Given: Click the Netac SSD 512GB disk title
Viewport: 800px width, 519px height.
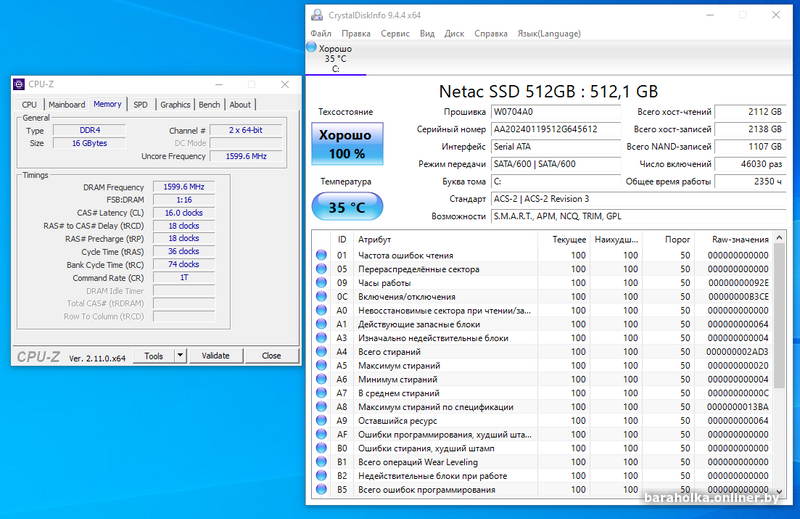Looking at the screenshot, I should (548, 91).
